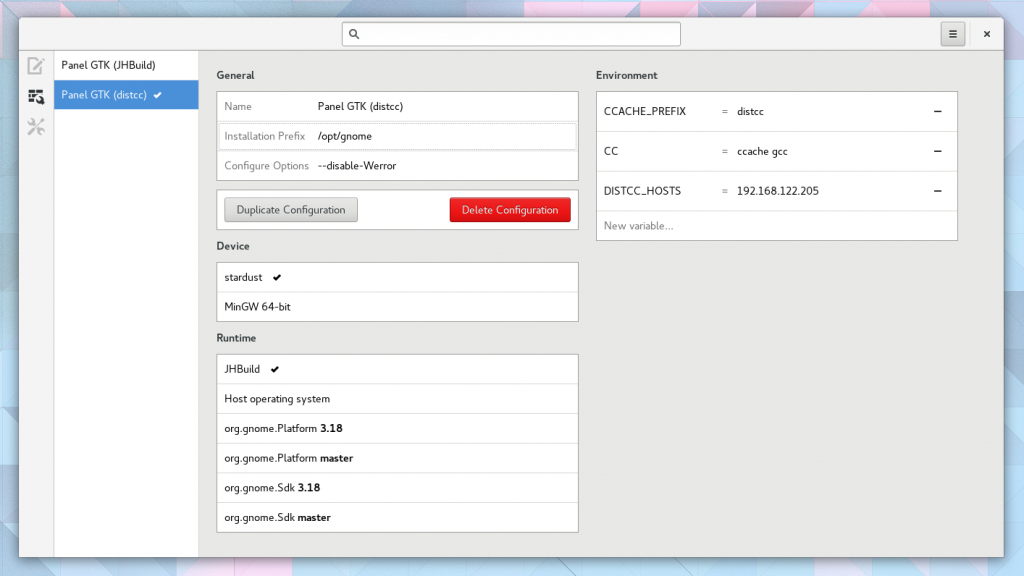Screen dimensions: 1024x576
Task: Click the CC variable name
Action: click(611, 152)
